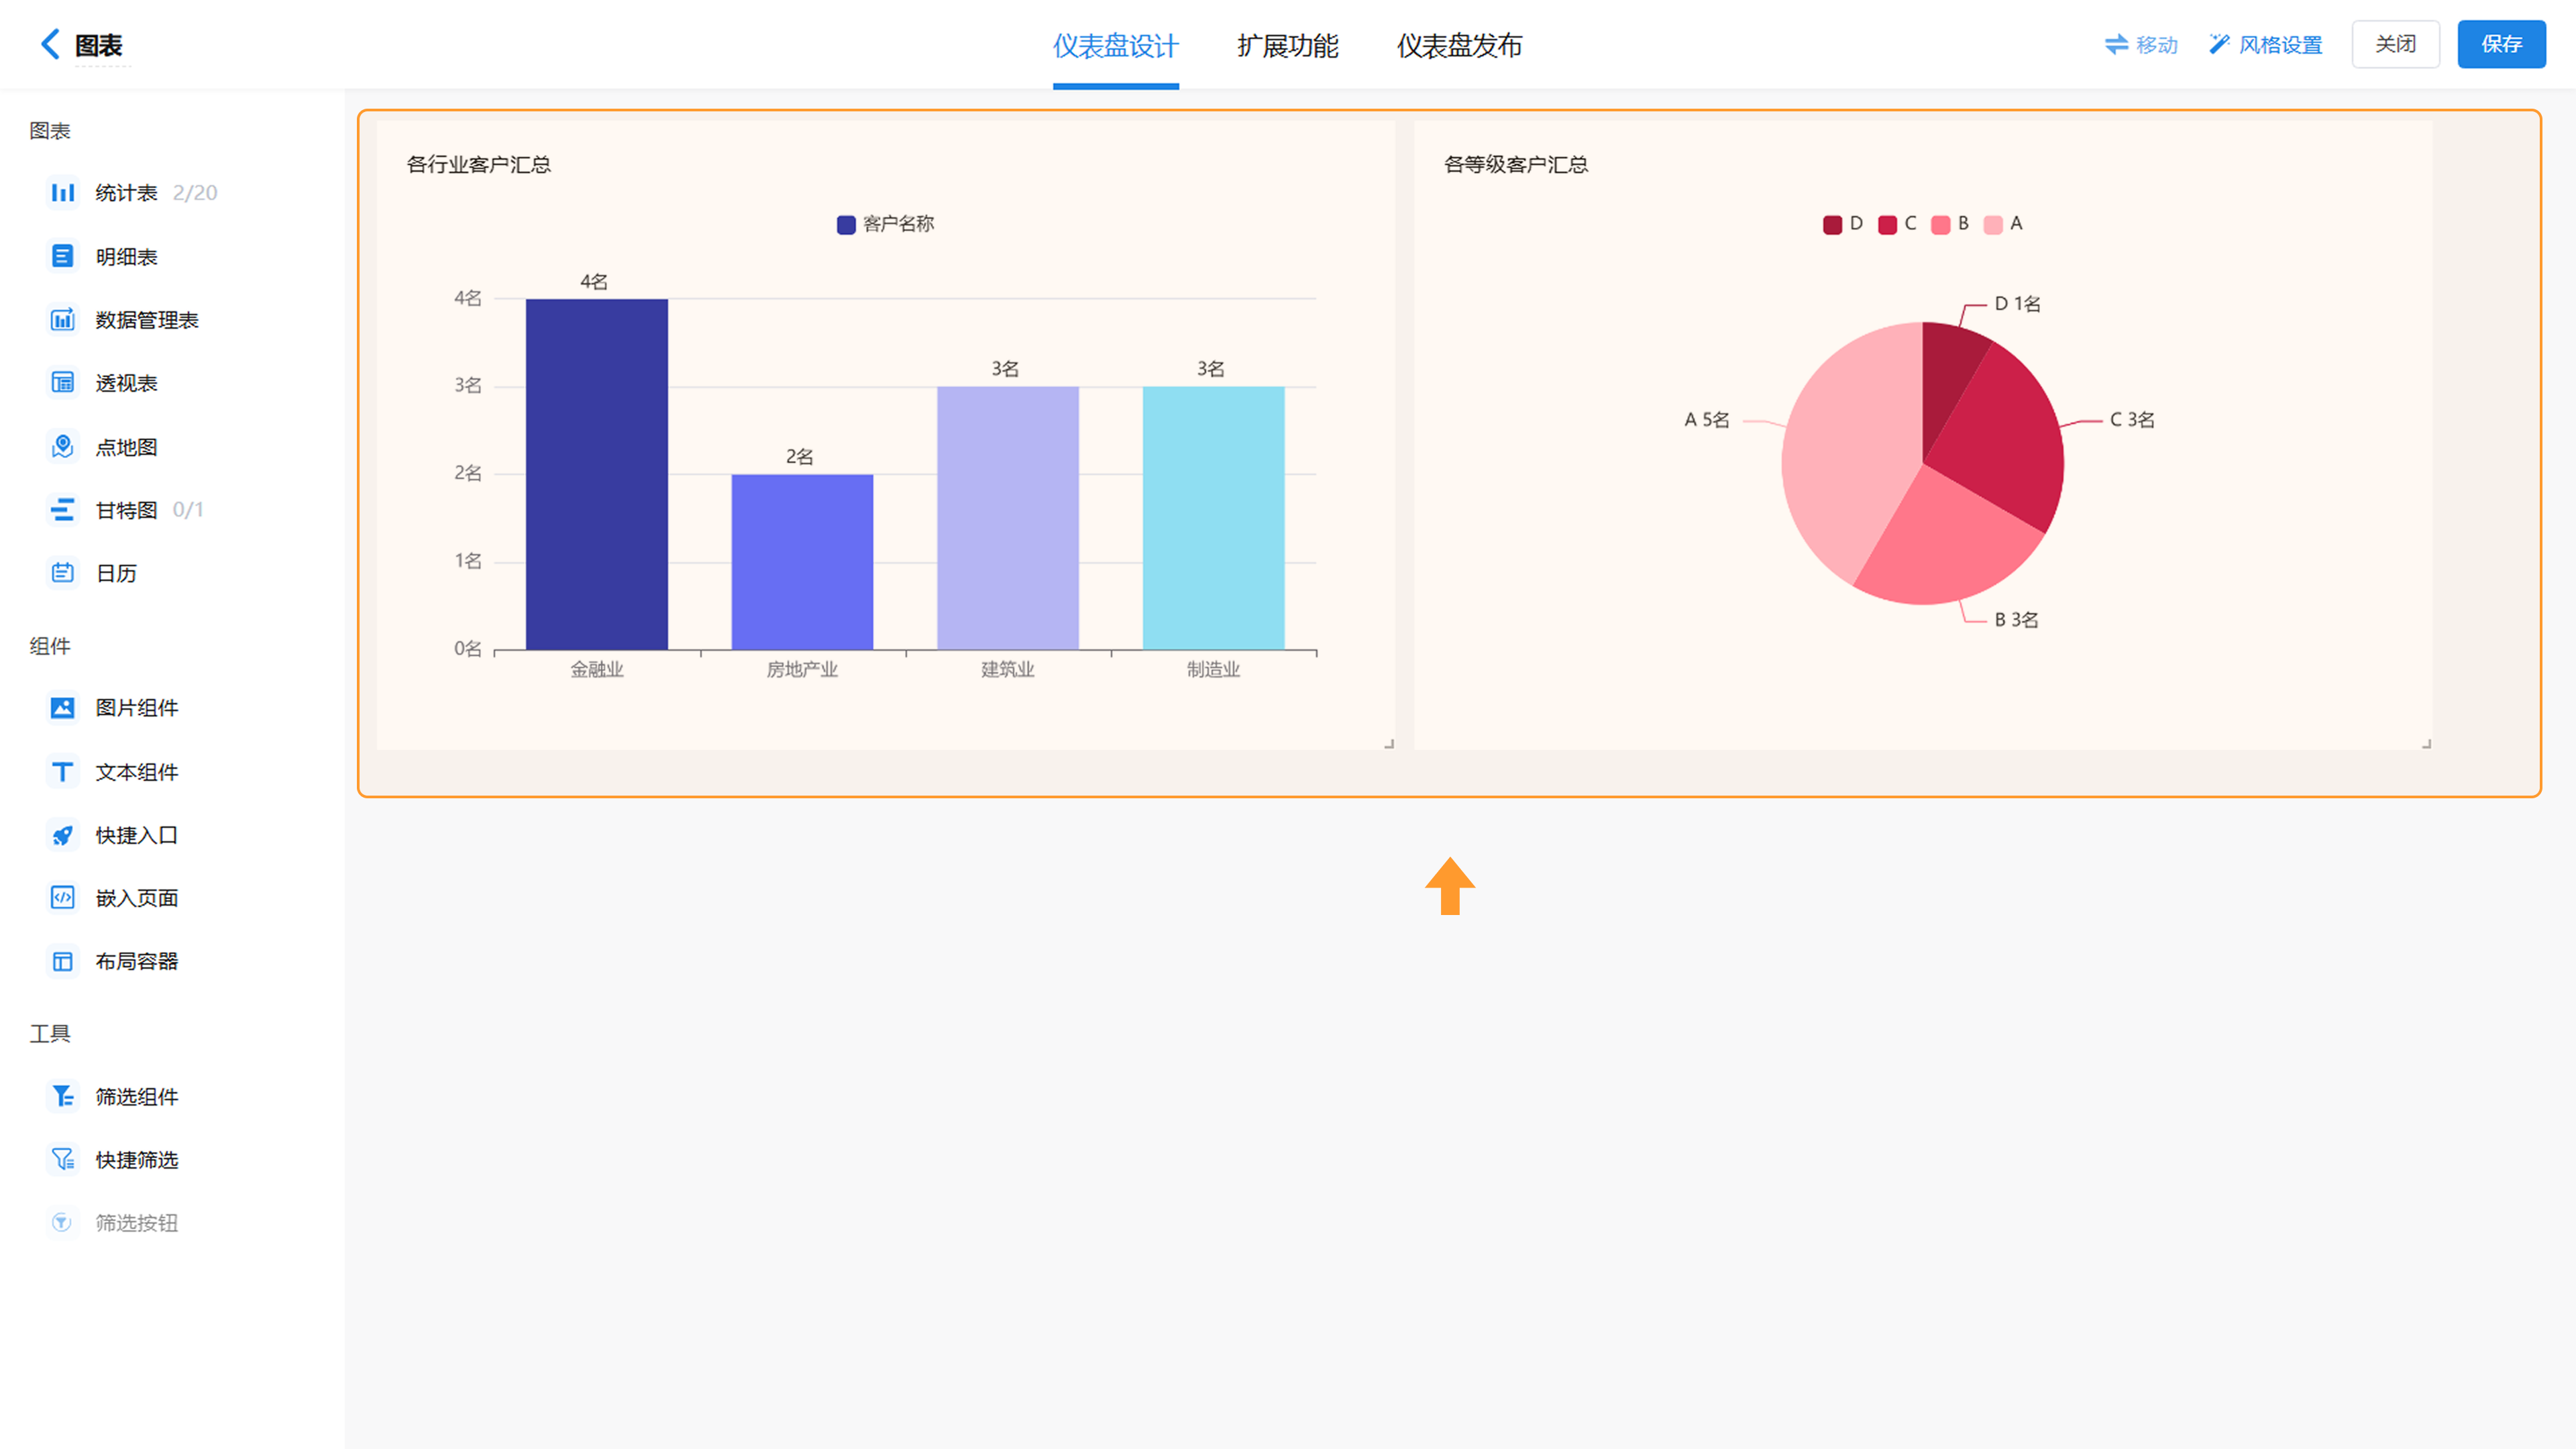Click the 甘特图 gantt icon

pyautogui.click(x=62, y=509)
